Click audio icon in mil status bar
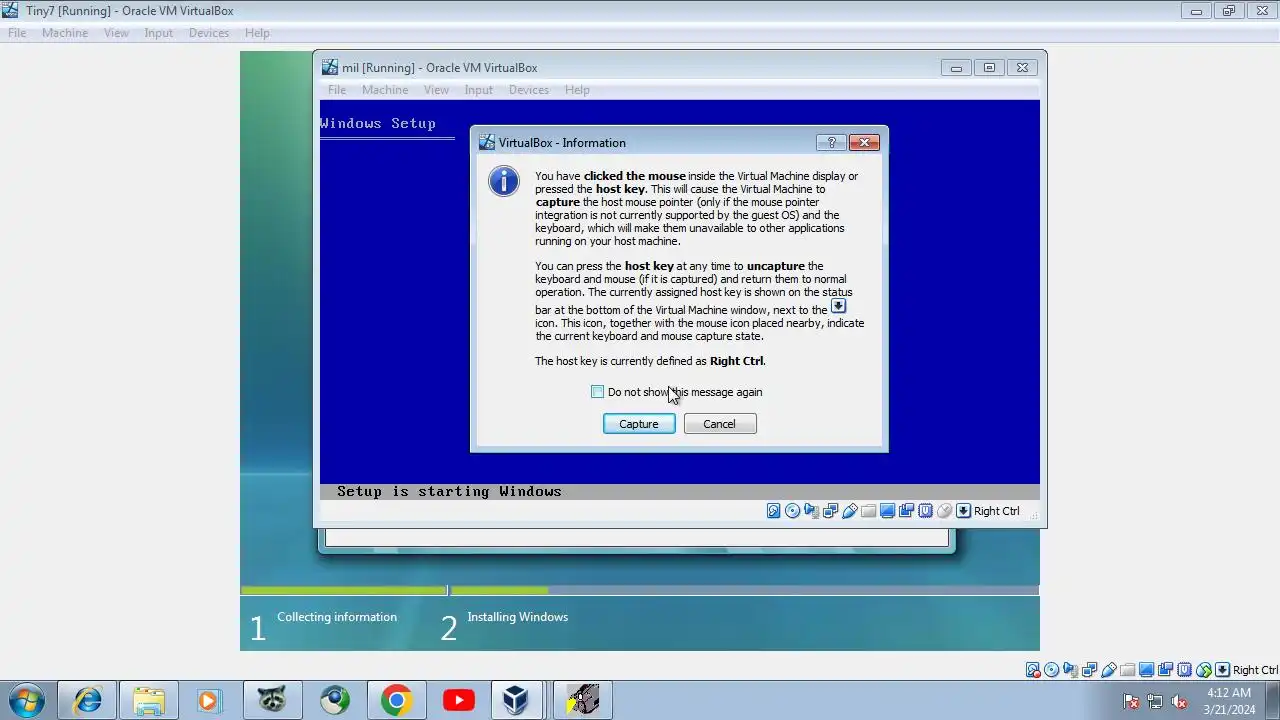The height and width of the screenshot is (720, 1280). (x=811, y=511)
